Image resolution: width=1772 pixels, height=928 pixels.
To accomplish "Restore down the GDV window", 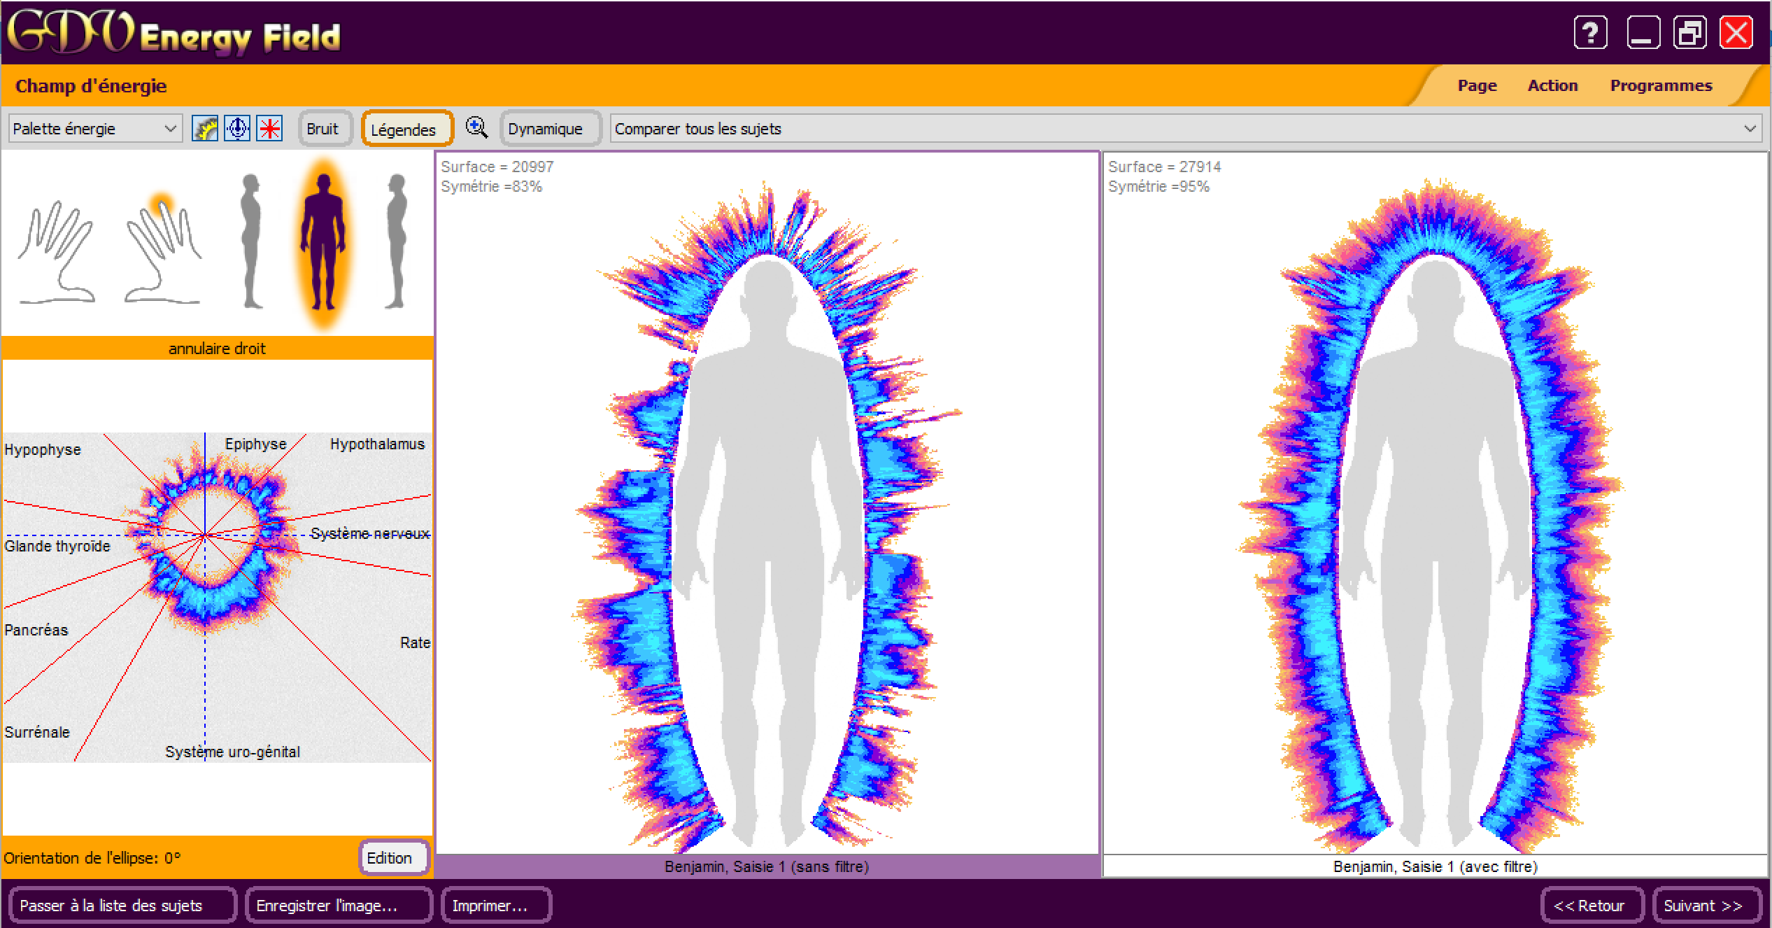I will coord(1690,33).
